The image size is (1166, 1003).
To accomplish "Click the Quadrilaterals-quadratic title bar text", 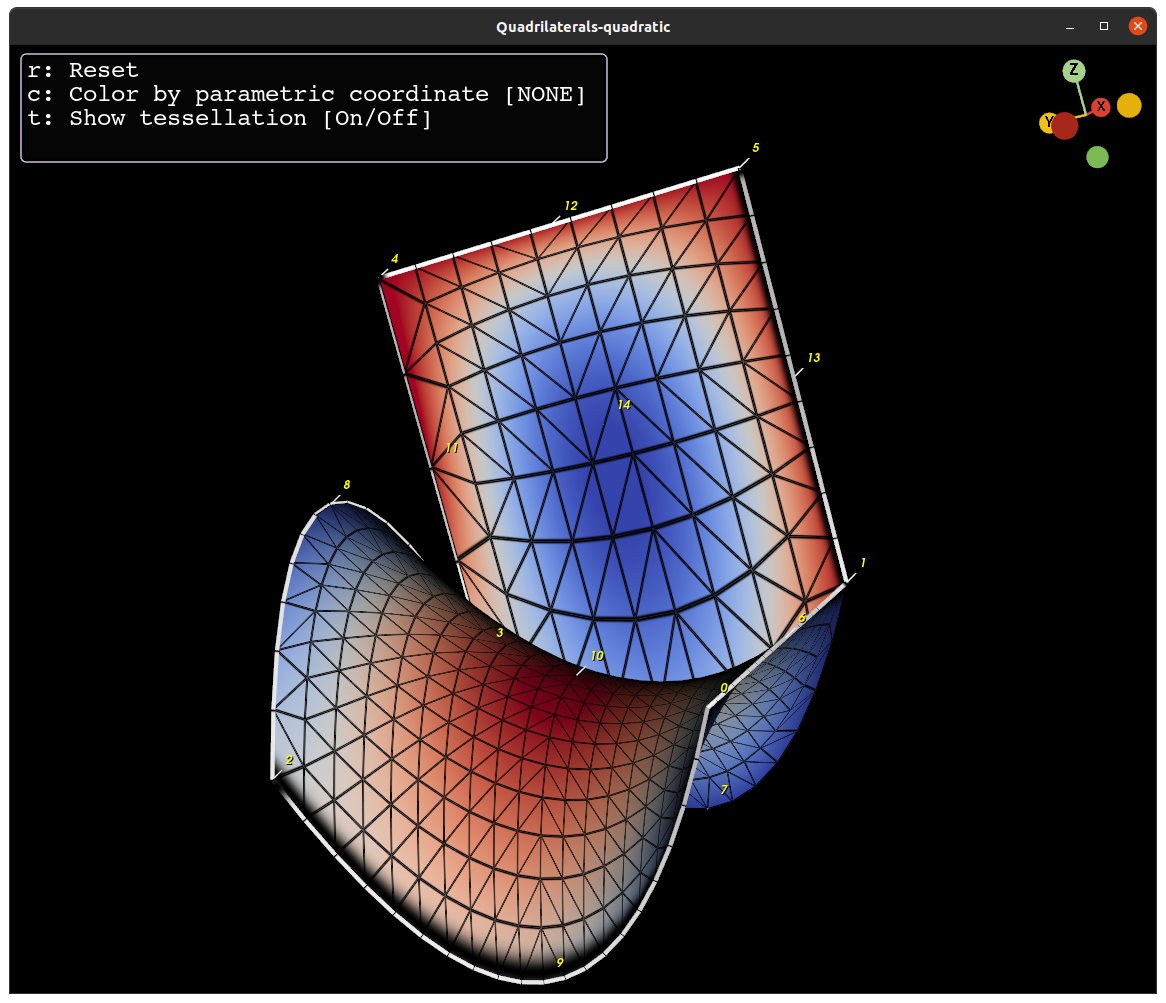I will point(583,26).
